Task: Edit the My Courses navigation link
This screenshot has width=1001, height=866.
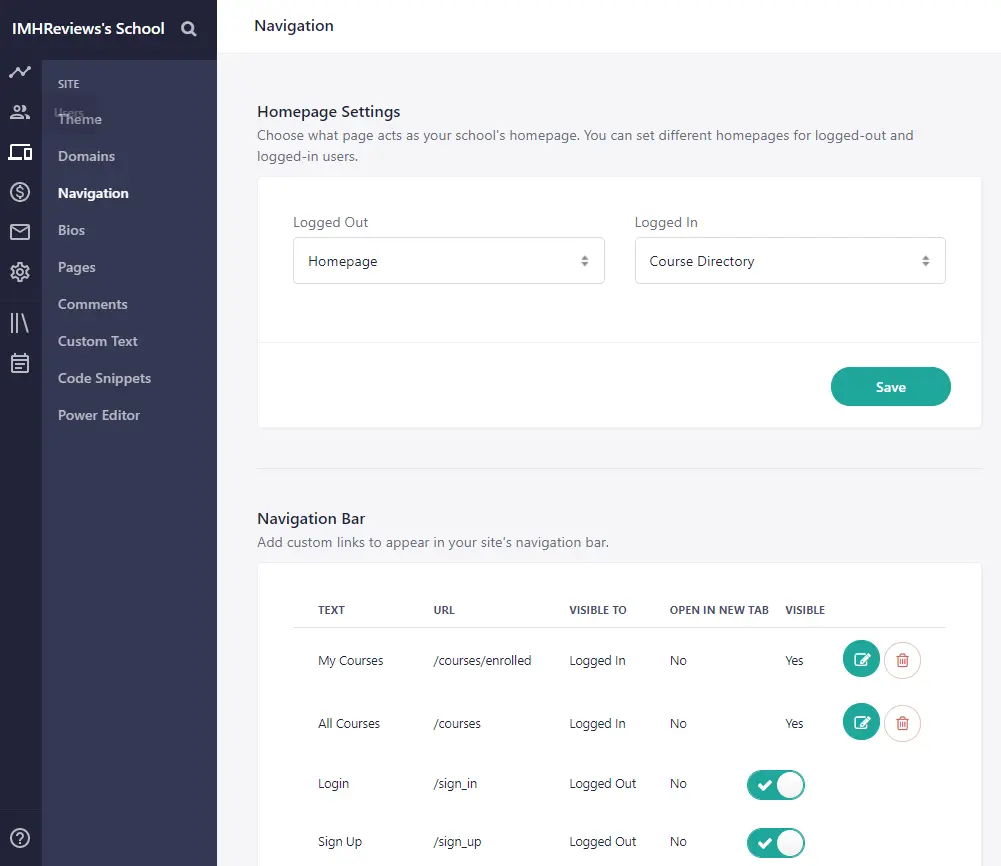Action: [x=861, y=660]
